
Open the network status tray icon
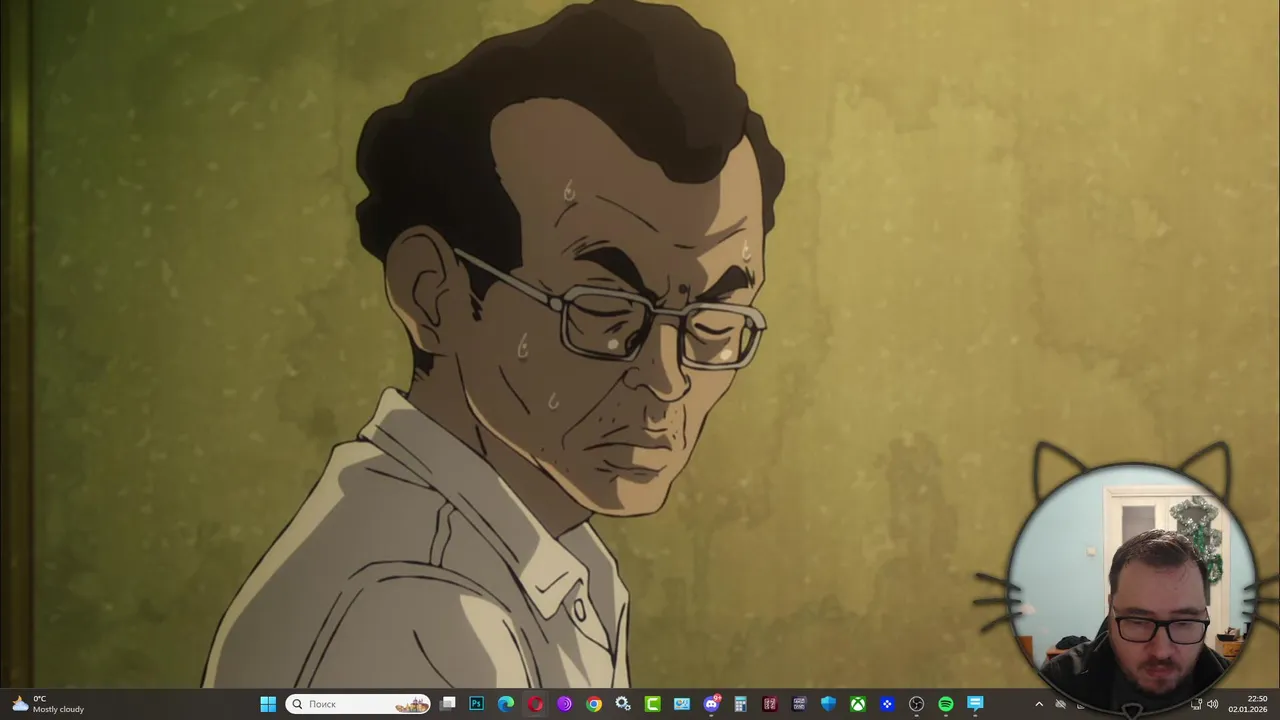[x=1197, y=704]
